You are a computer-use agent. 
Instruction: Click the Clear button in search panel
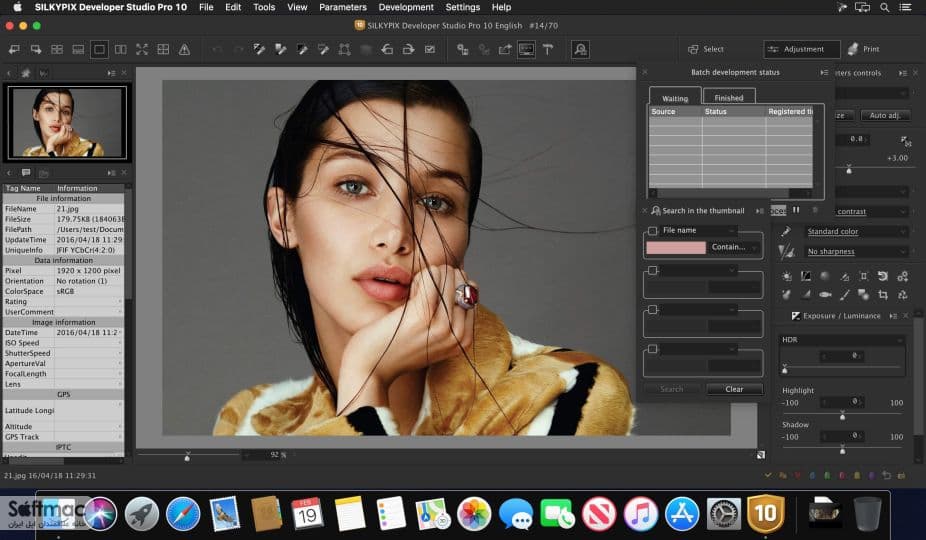coord(734,389)
